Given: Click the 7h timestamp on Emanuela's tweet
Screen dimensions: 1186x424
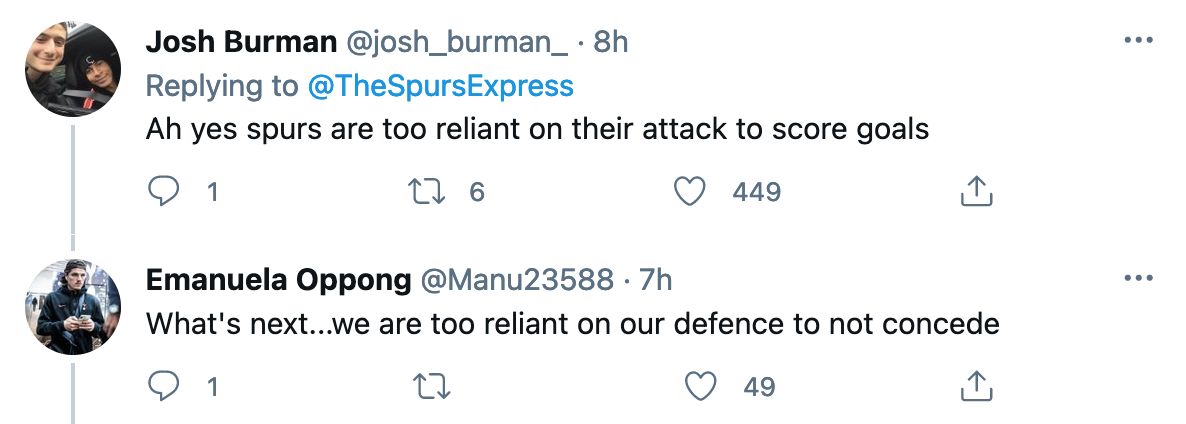Looking at the screenshot, I should click(x=655, y=280).
